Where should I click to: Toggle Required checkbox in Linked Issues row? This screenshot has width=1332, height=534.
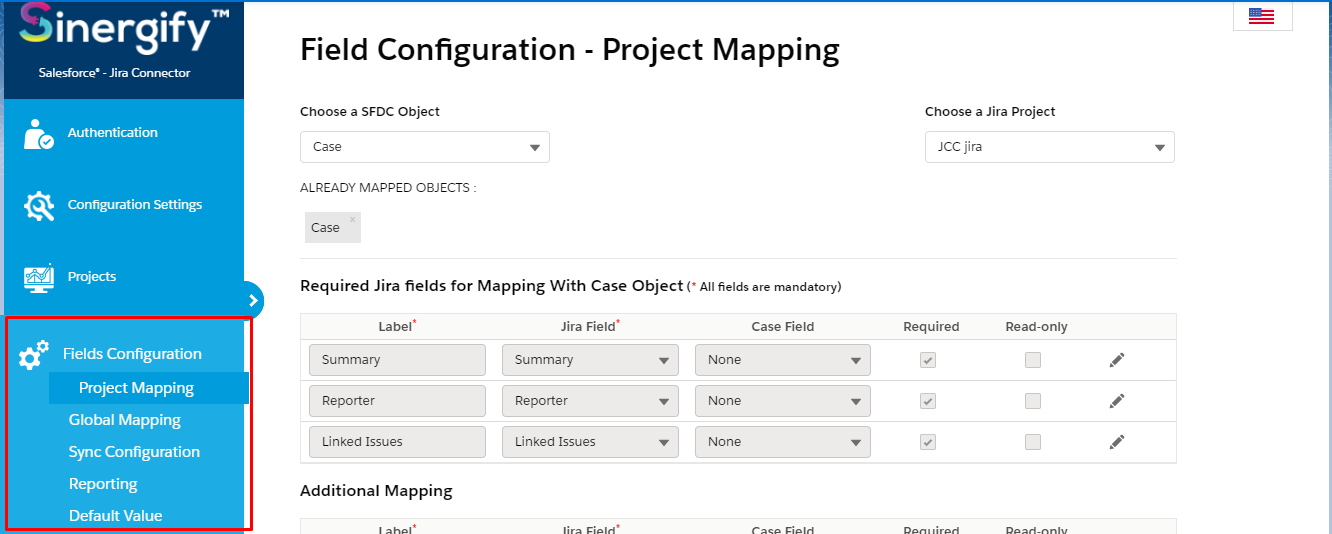(928, 442)
